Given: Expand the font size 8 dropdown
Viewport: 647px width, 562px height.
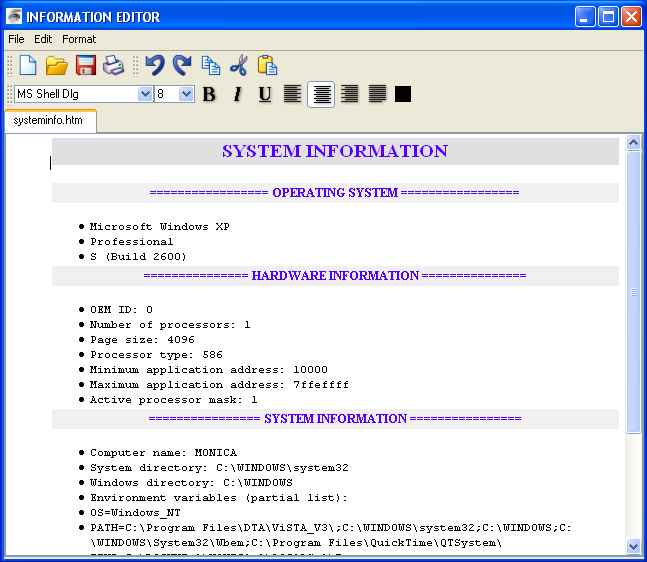Looking at the screenshot, I should tap(186, 94).
